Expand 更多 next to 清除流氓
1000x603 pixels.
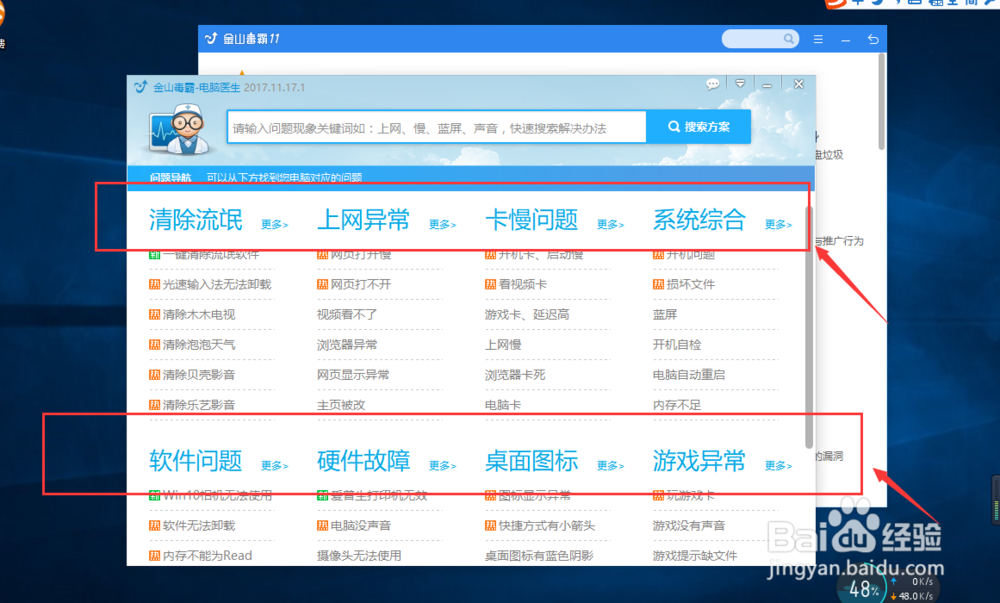tap(274, 224)
